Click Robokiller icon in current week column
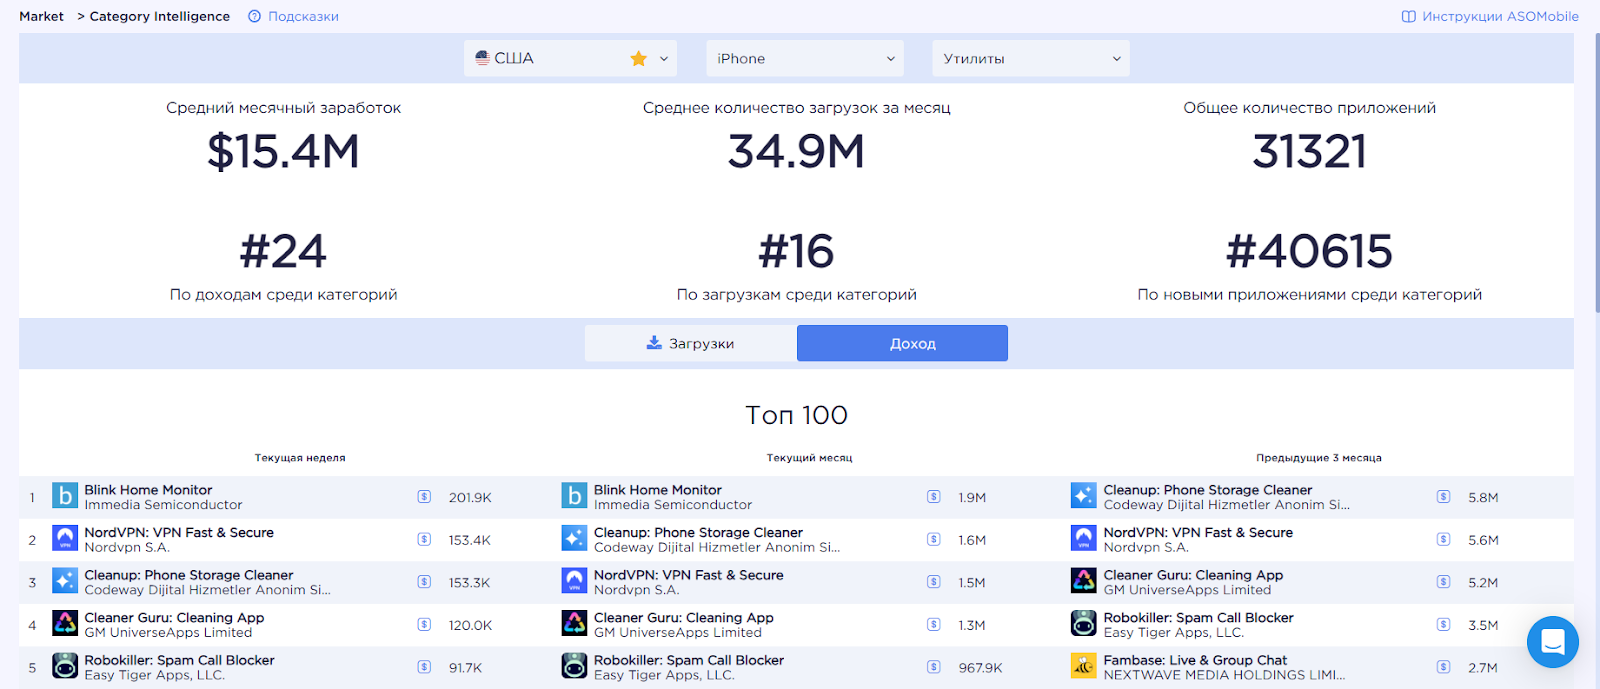The image size is (1600, 689). point(65,666)
